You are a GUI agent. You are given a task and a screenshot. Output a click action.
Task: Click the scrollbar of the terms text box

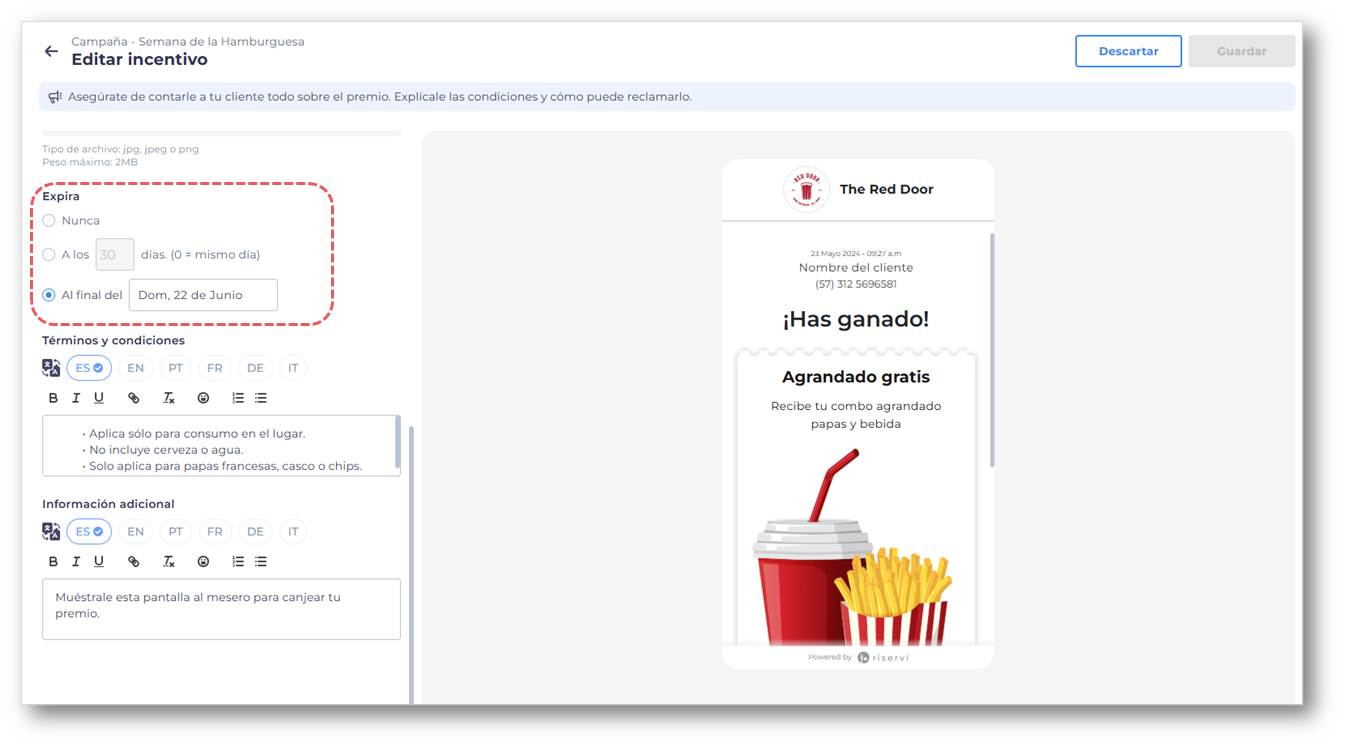click(x=398, y=443)
